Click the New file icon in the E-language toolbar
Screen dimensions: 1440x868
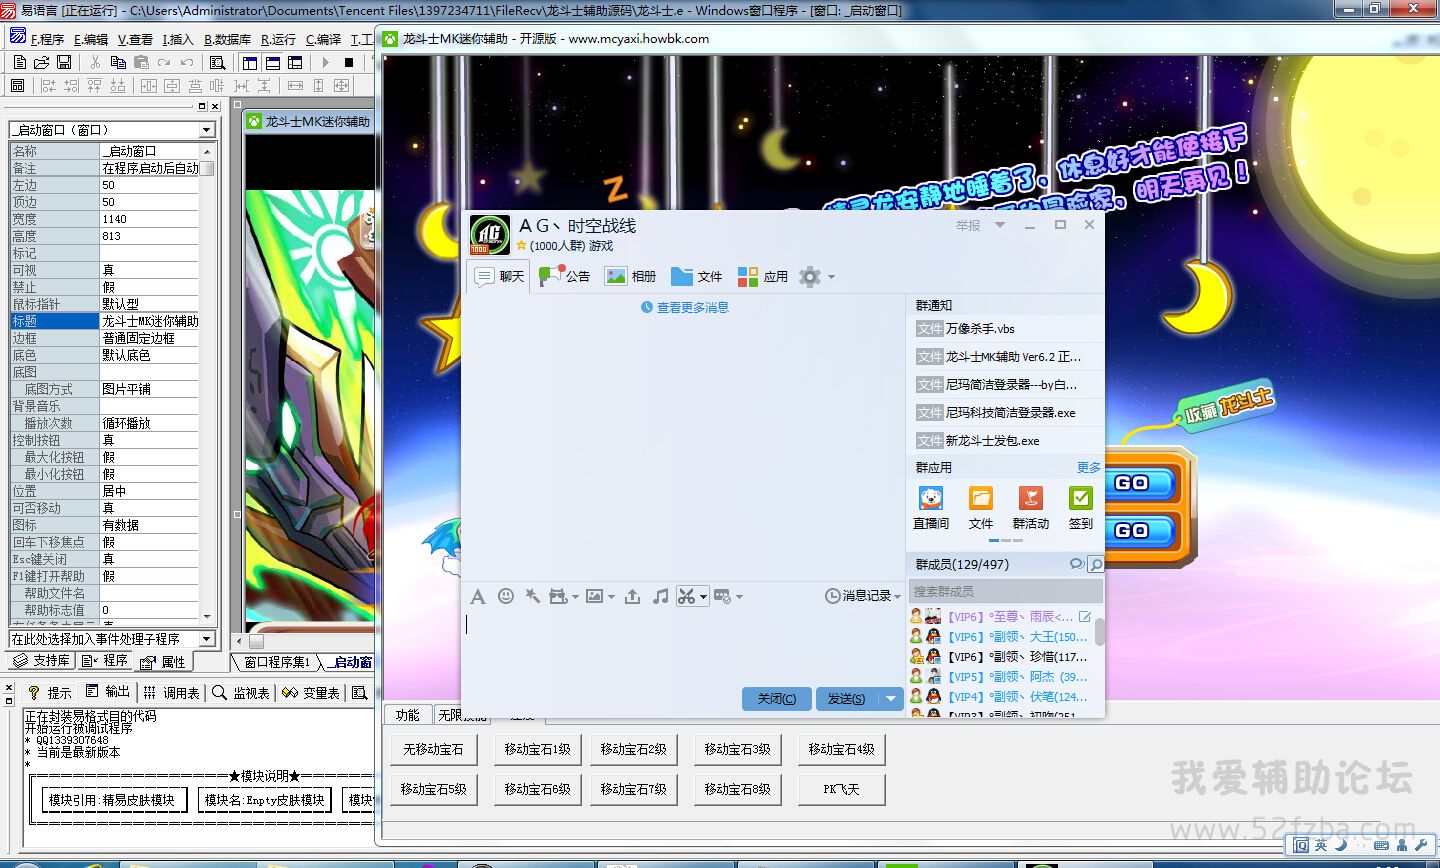pyautogui.click(x=19, y=62)
